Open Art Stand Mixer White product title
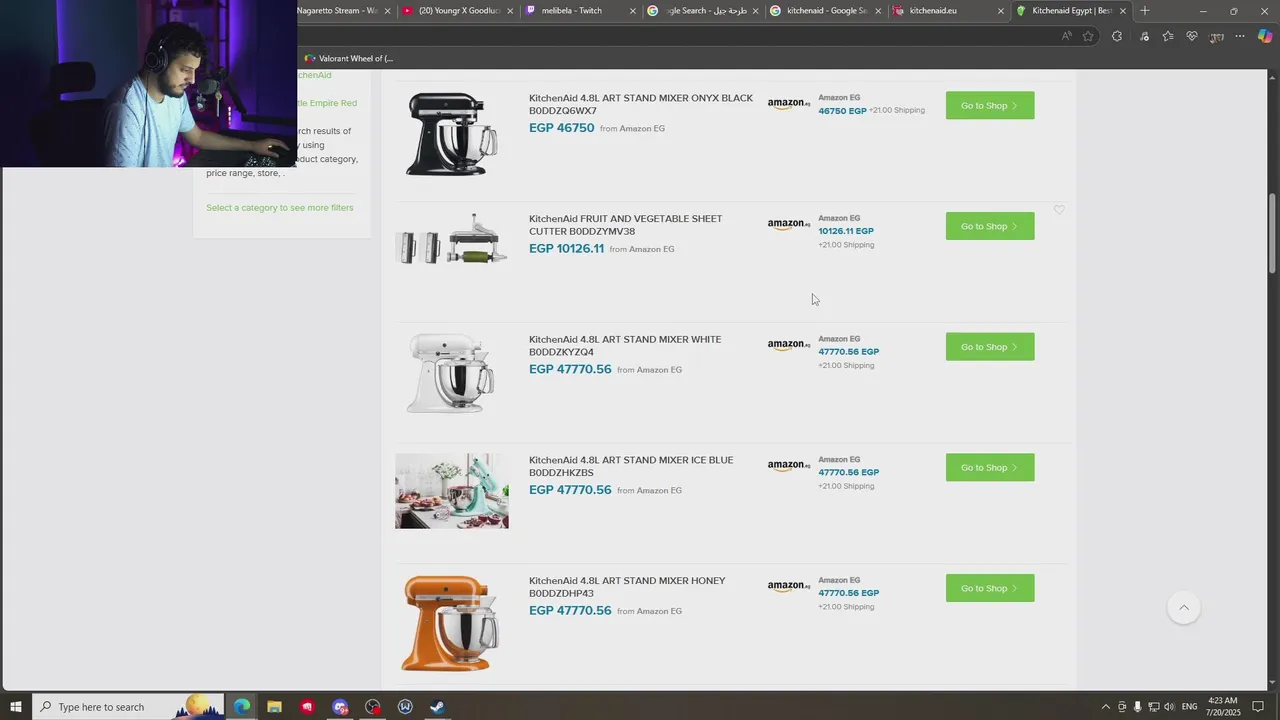This screenshot has width=1280, height=720. point(625,346)
